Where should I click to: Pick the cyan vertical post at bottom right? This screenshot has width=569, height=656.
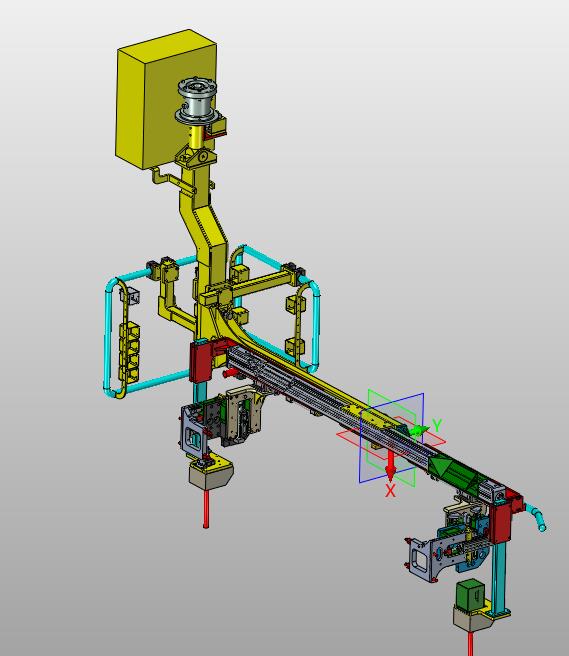click(499, 579)
